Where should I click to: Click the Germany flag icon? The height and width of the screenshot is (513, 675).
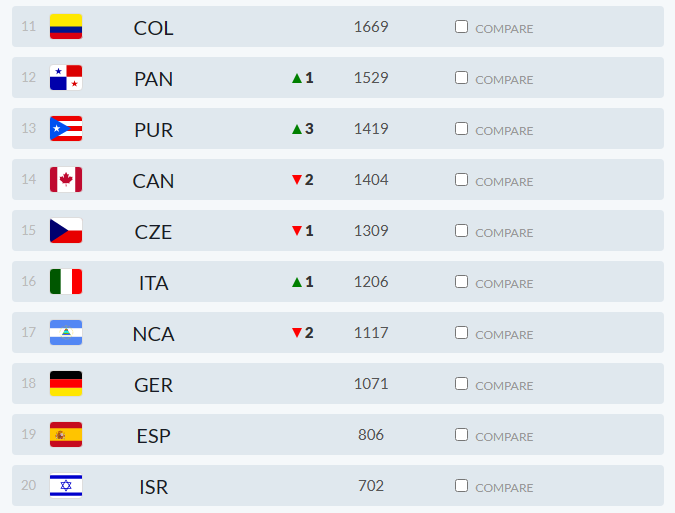tap(66, 384)
